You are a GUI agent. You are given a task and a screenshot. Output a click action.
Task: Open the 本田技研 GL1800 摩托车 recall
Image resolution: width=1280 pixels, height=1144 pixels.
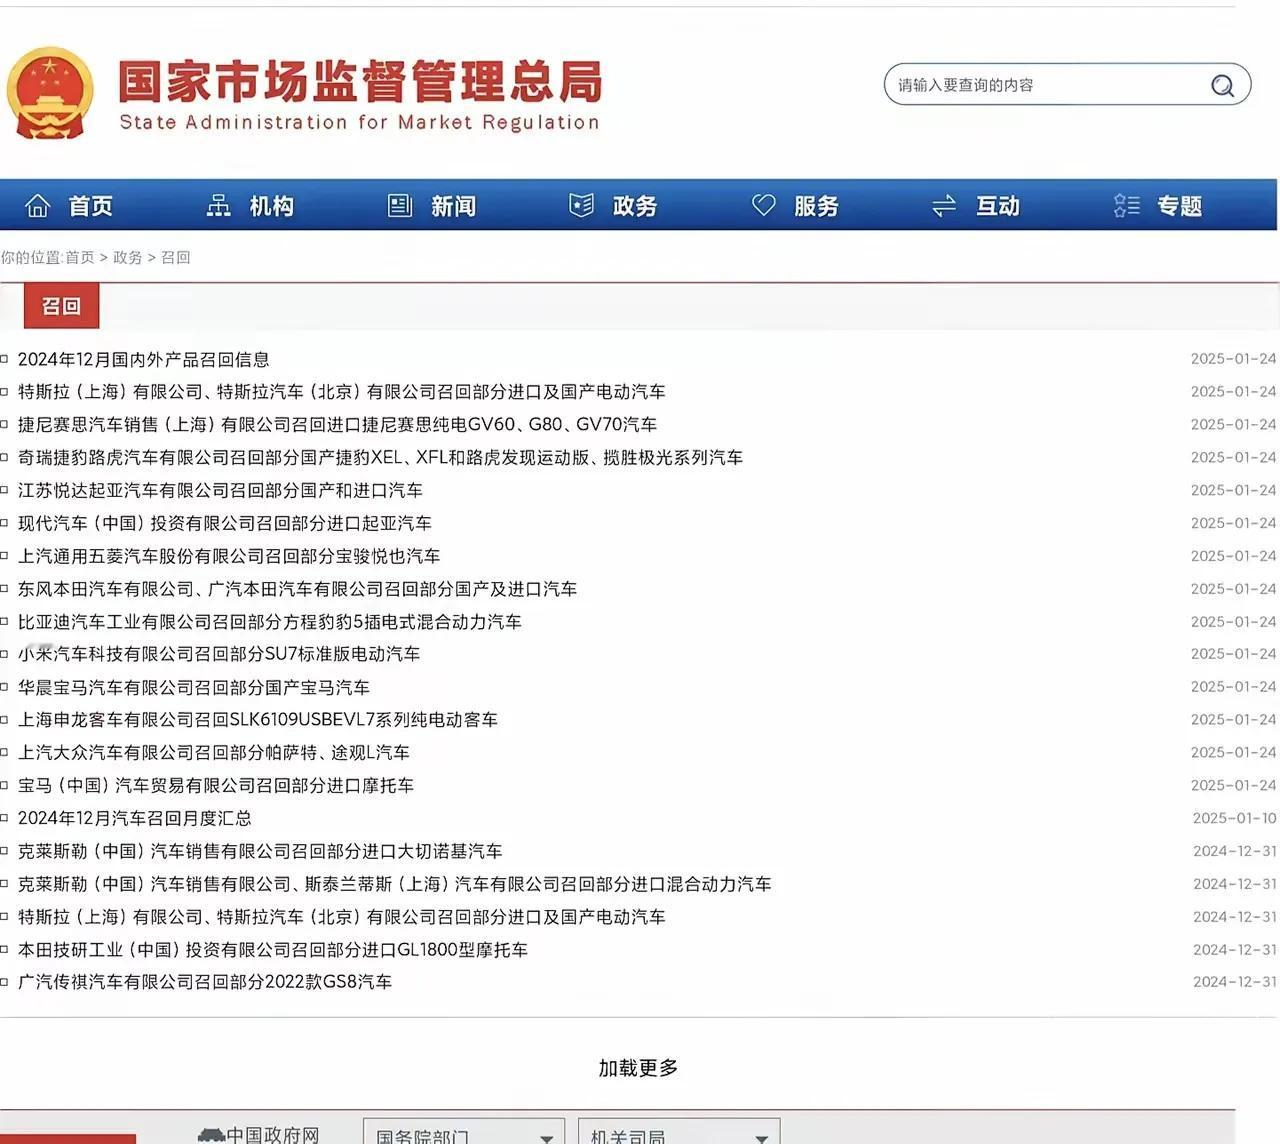pos(273,950)
